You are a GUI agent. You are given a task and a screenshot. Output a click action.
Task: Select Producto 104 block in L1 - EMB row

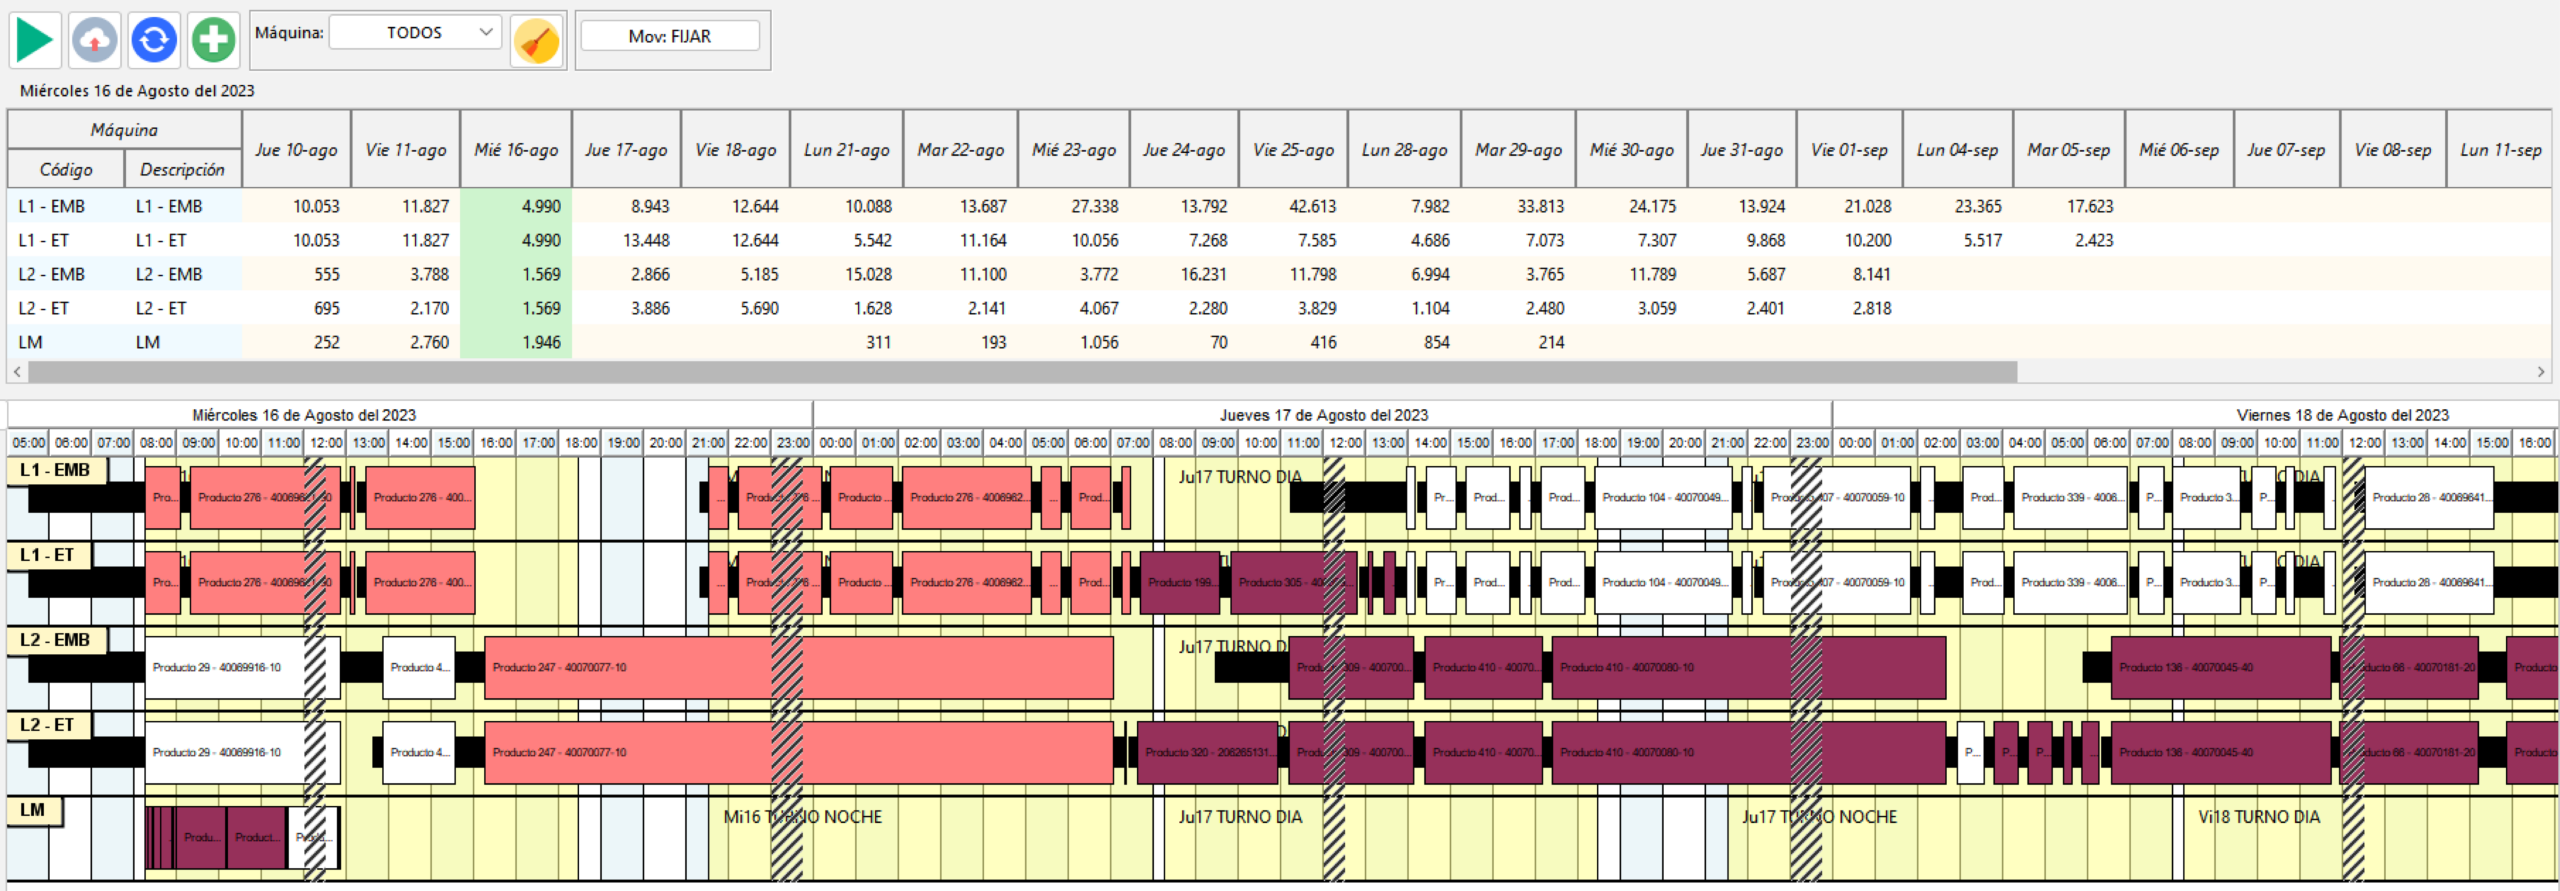point(1662,497)
